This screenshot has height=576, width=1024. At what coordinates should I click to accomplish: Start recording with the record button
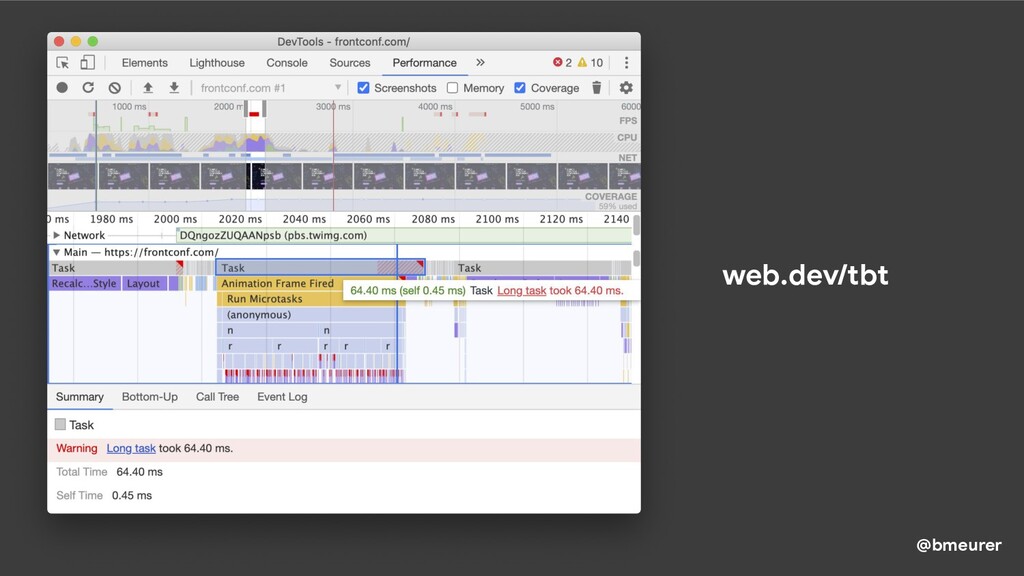point(62,88)
